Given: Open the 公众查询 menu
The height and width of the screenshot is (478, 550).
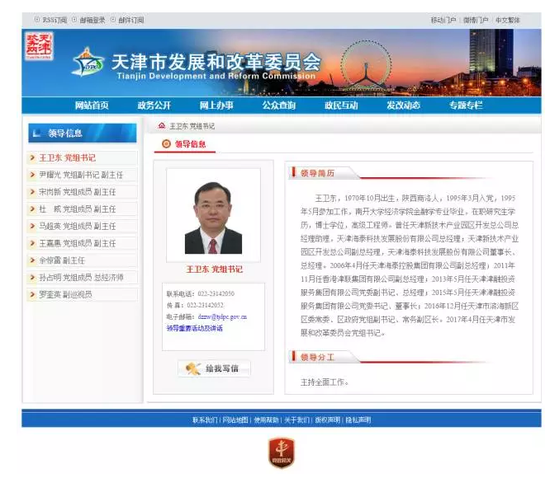Looking at the screenshot, I should click(x=279, y=105).
